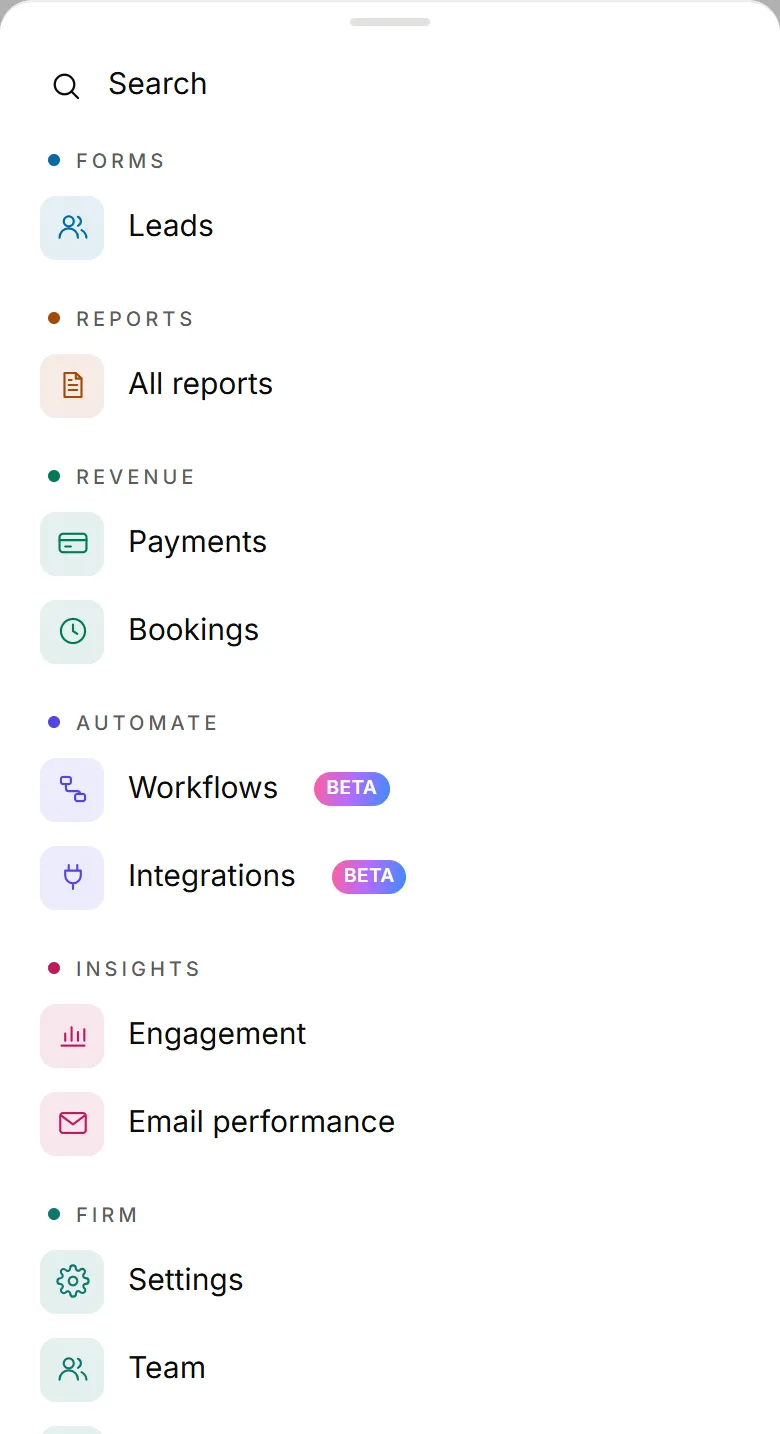Viewport: 780px width, 1434px height.
Task: Open the Leads people icon
Action: tap(72, 228)
